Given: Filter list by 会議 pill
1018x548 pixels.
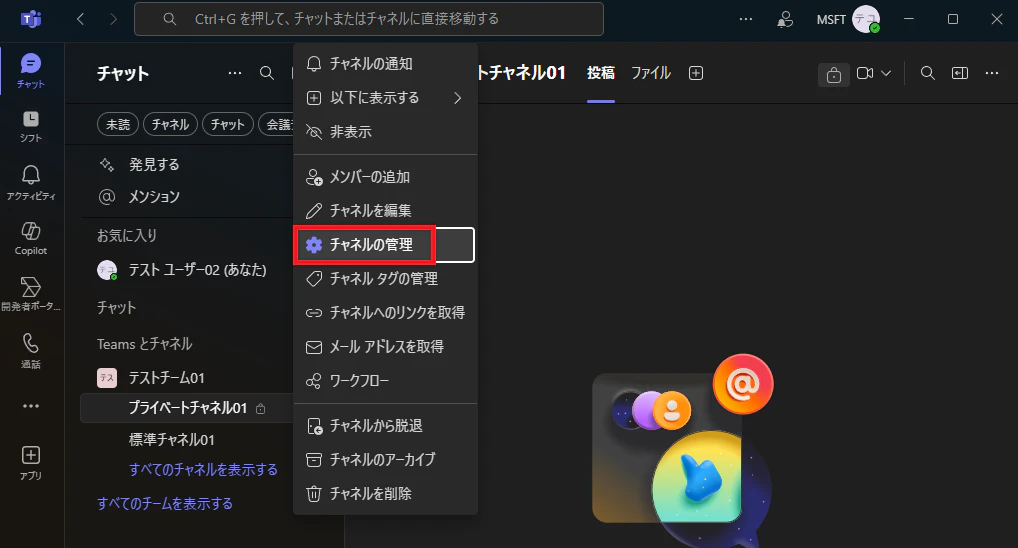Looking at the screenshot, I should 277,124.
